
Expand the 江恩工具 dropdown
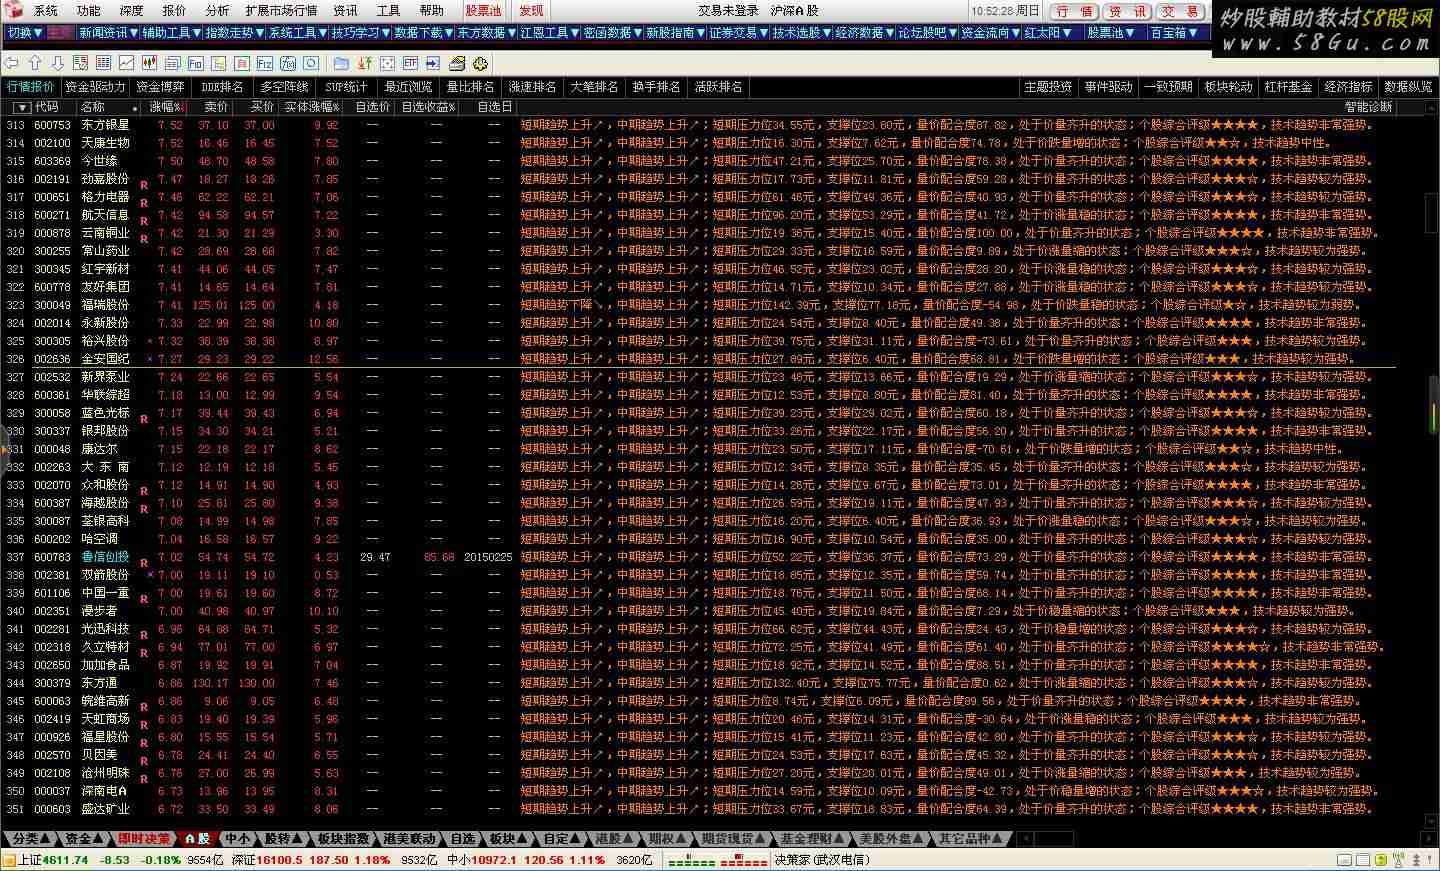549,33
